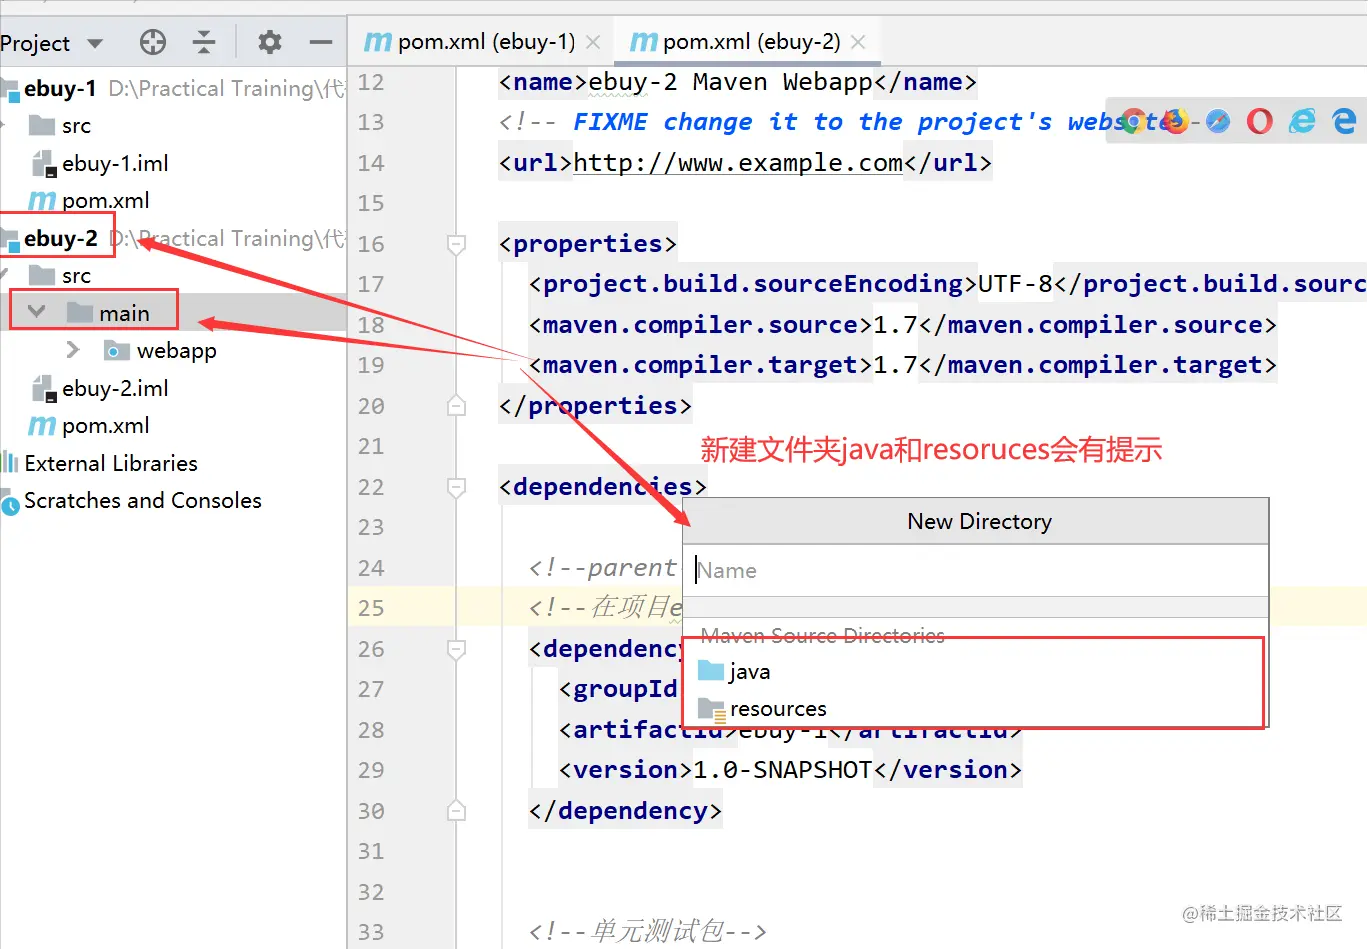Screen dimensions: 1368x949
Task: Select the ebuy-1 module in project tree
Action: (x=60, y=88)
